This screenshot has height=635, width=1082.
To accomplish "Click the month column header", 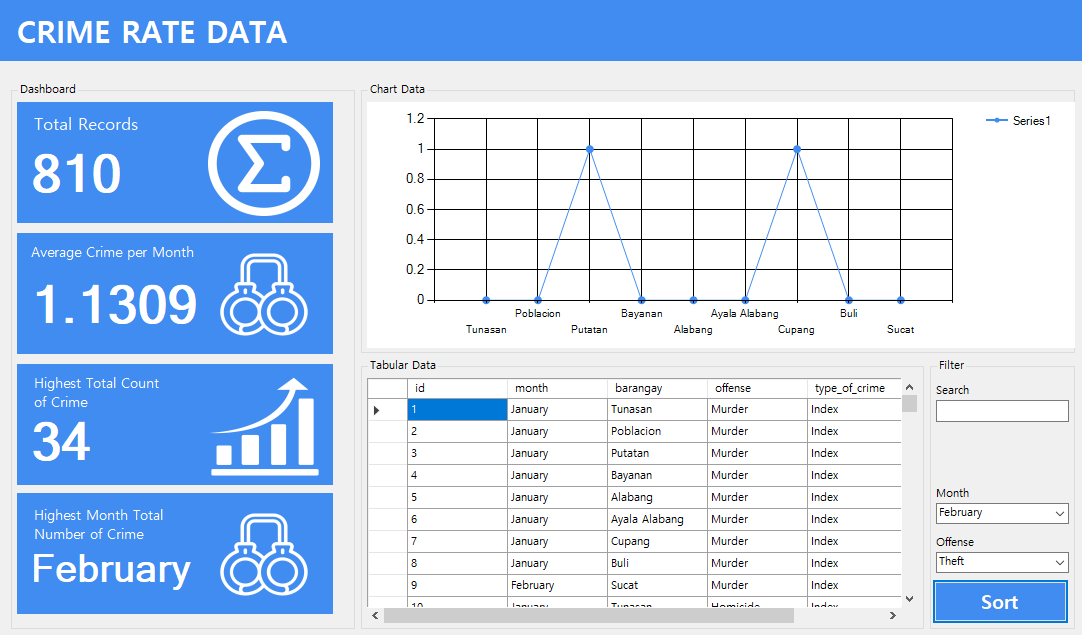I will tap(557, 388).
